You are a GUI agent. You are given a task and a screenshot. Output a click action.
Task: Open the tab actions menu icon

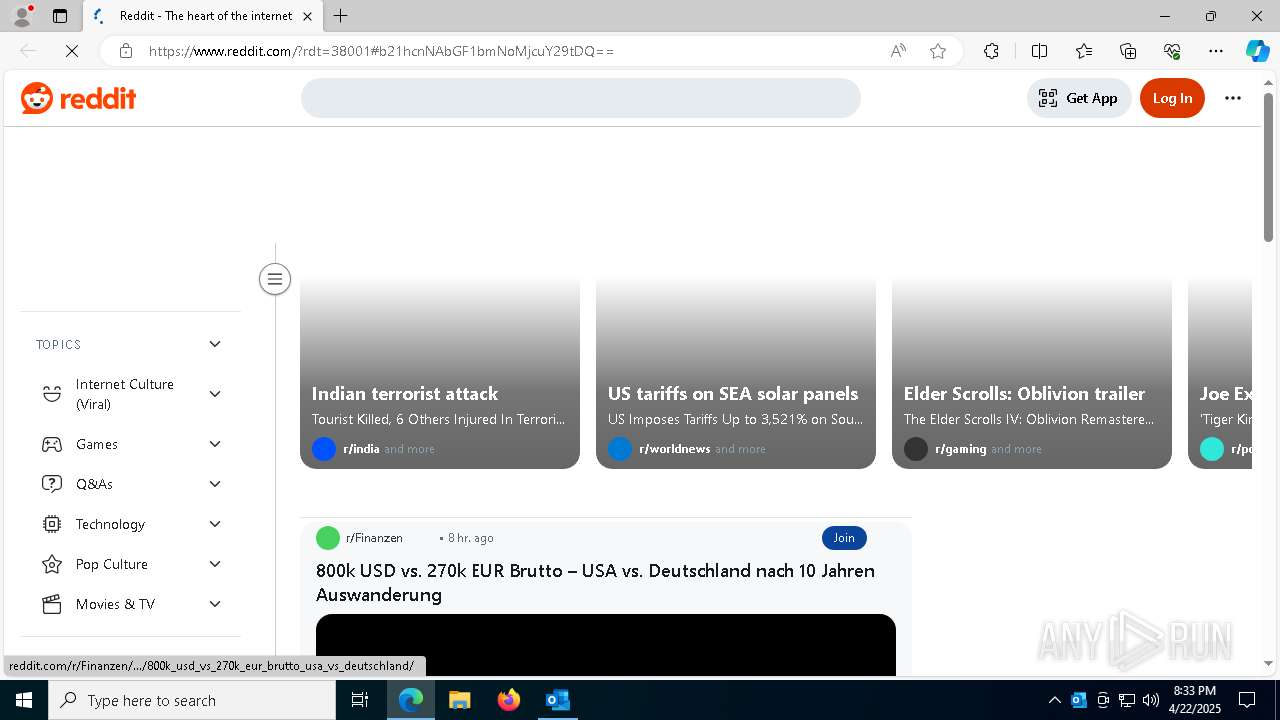(x=60, y=16)
